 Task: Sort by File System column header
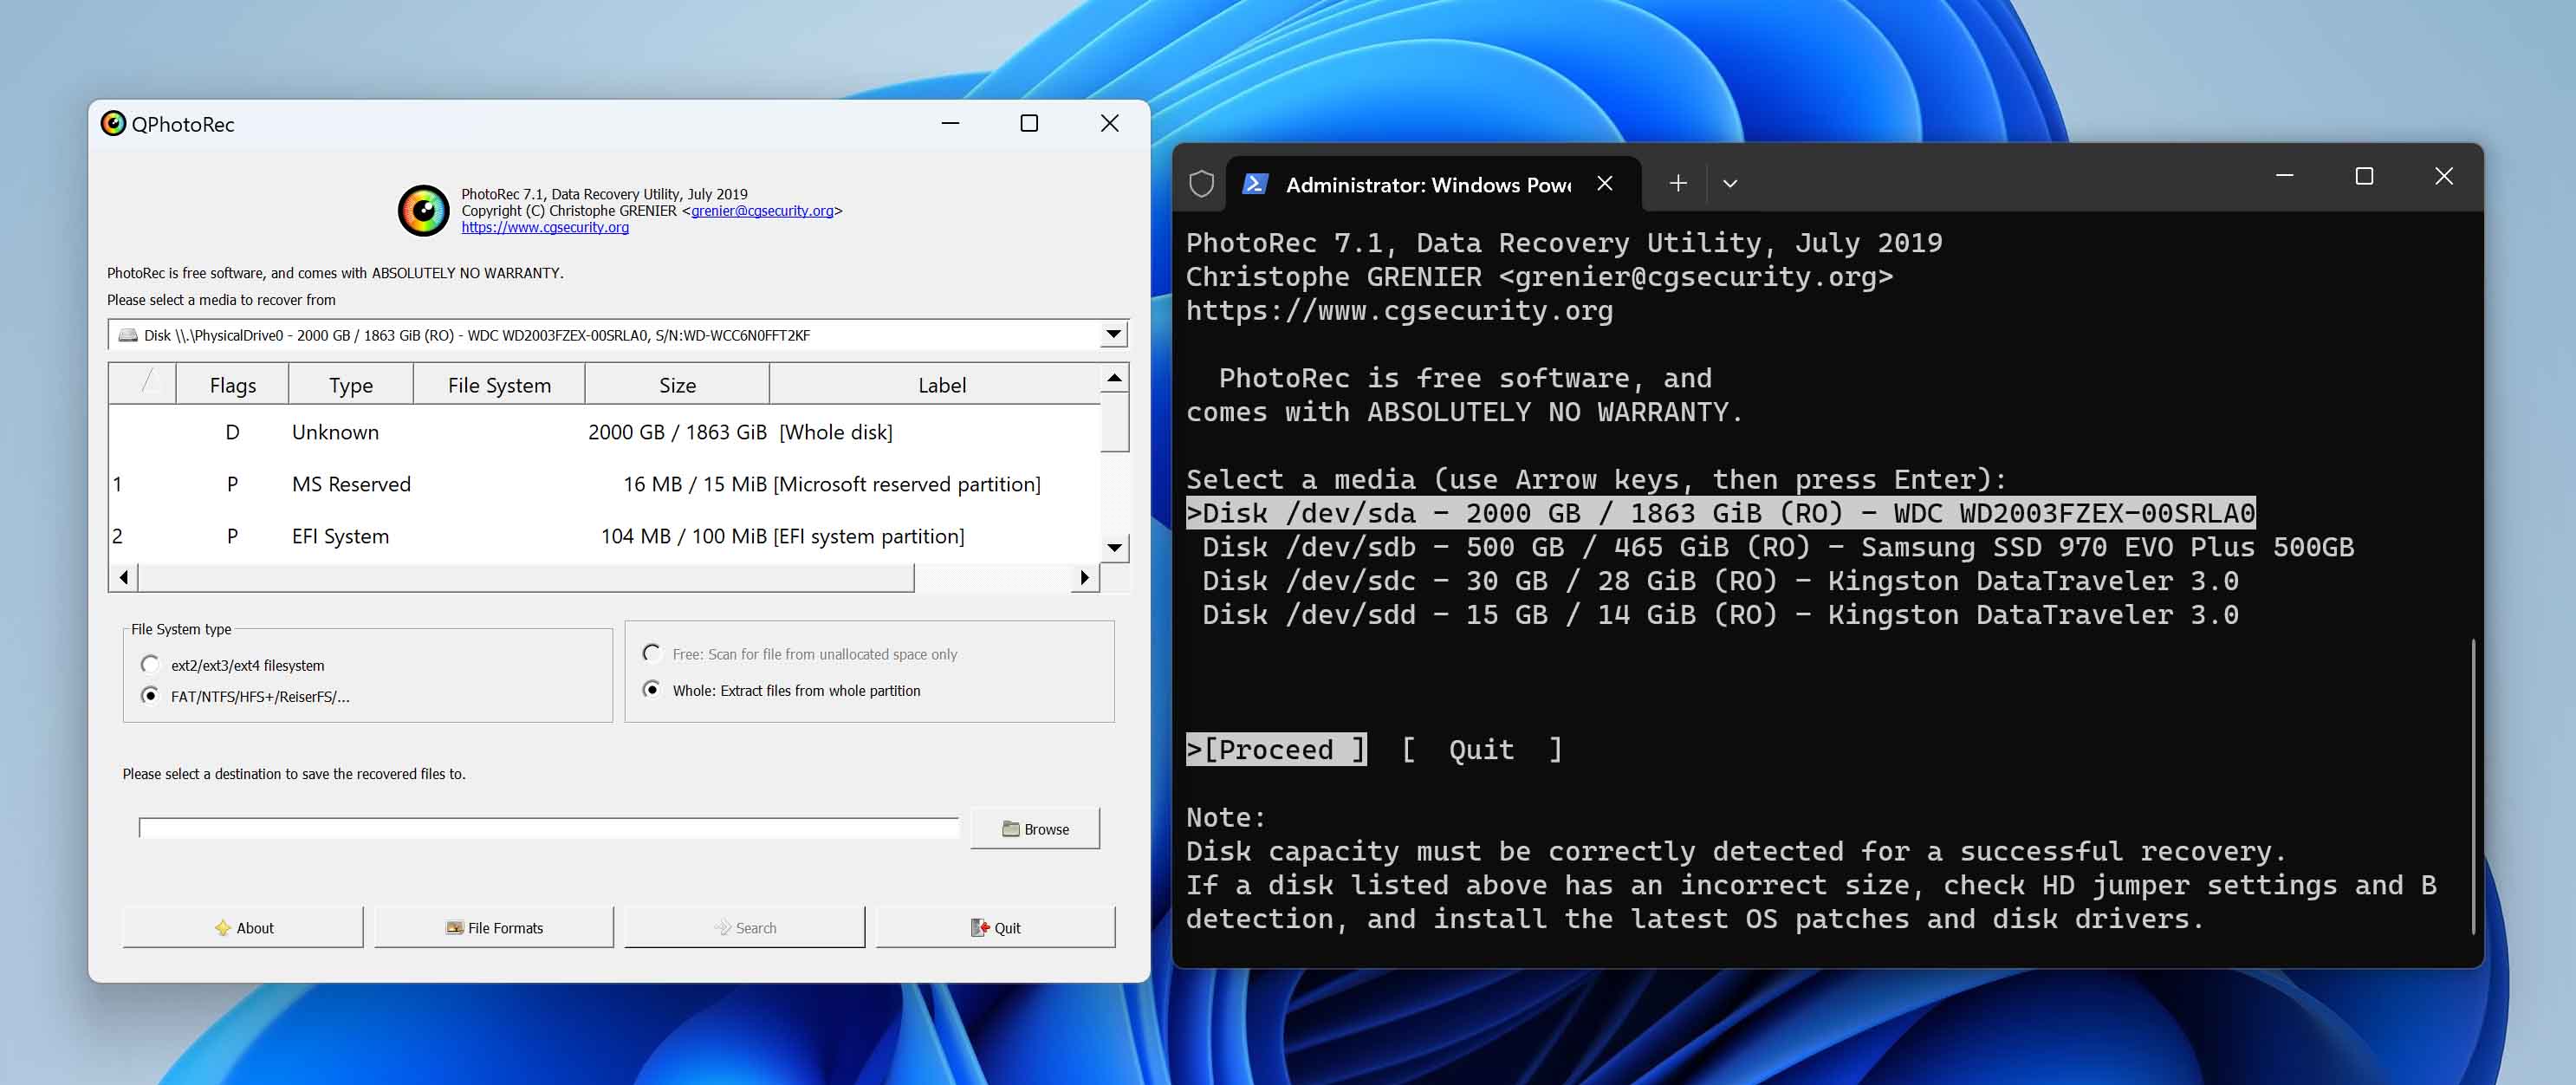tap(499, 385)
